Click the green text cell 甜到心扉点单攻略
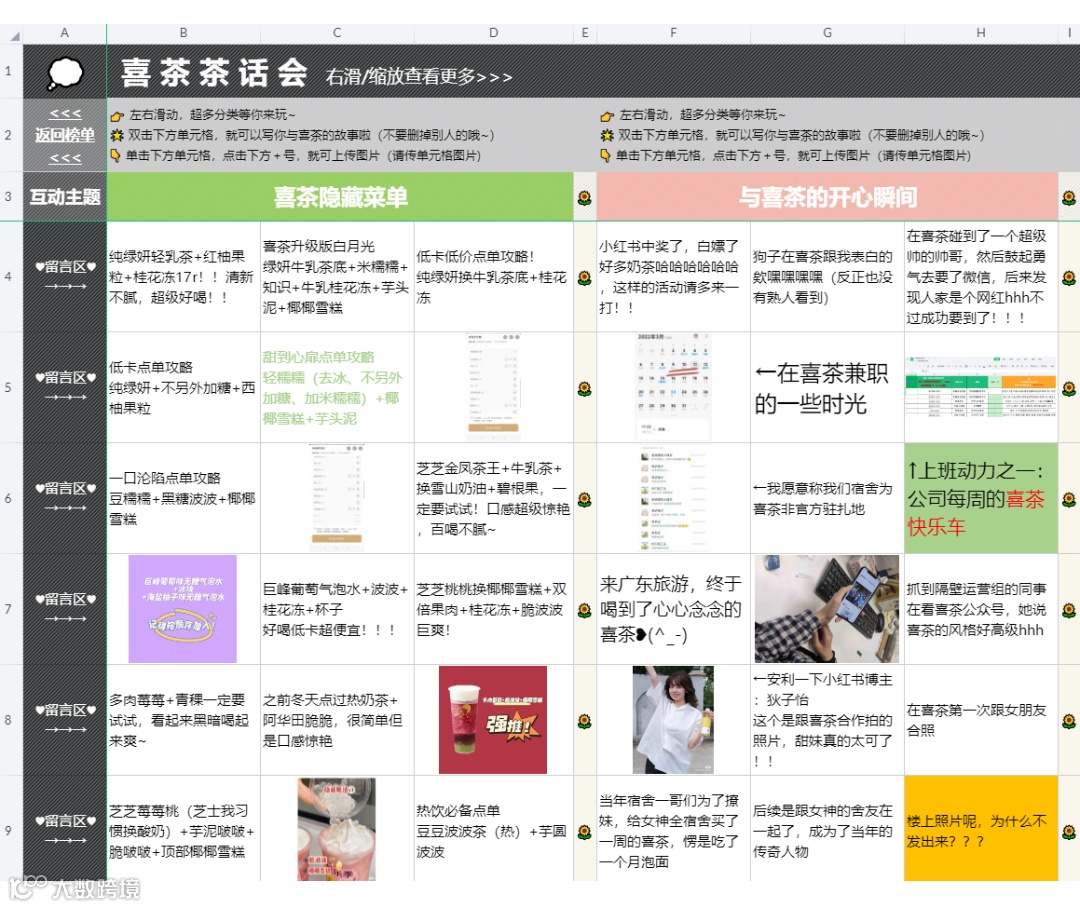1080x908 pixels. click(337, 387)
